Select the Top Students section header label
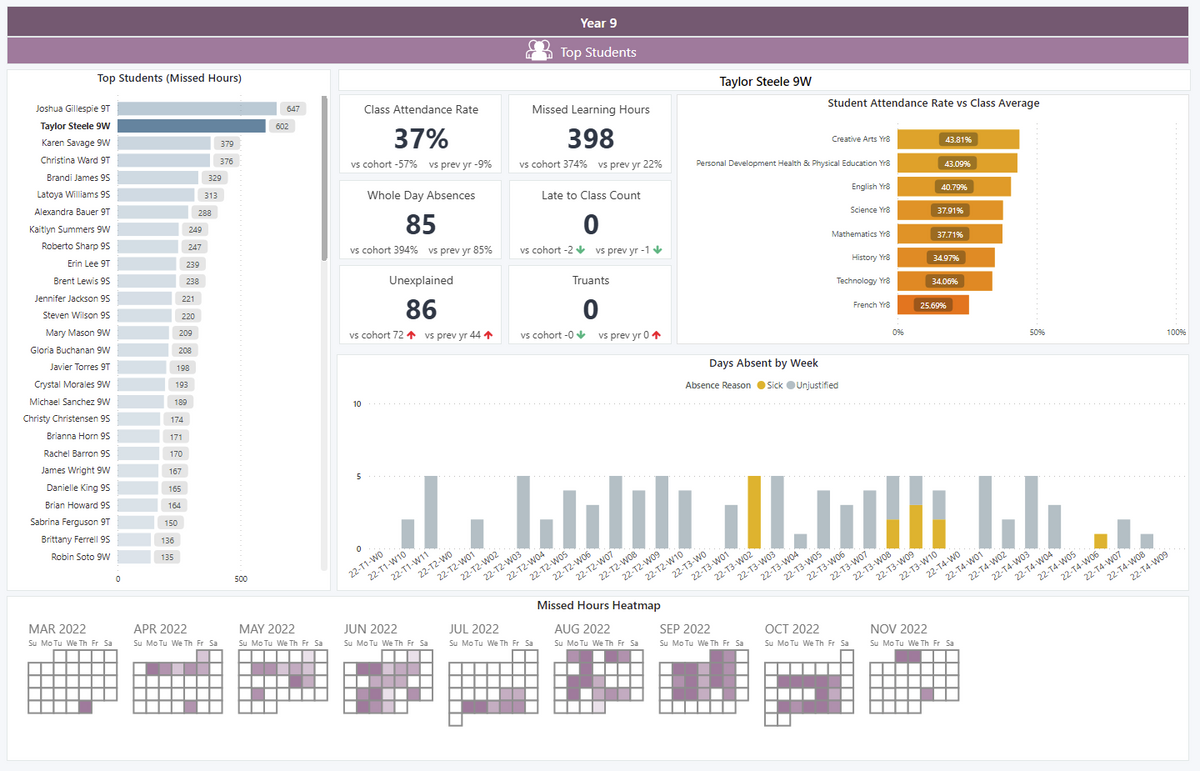 598,52
